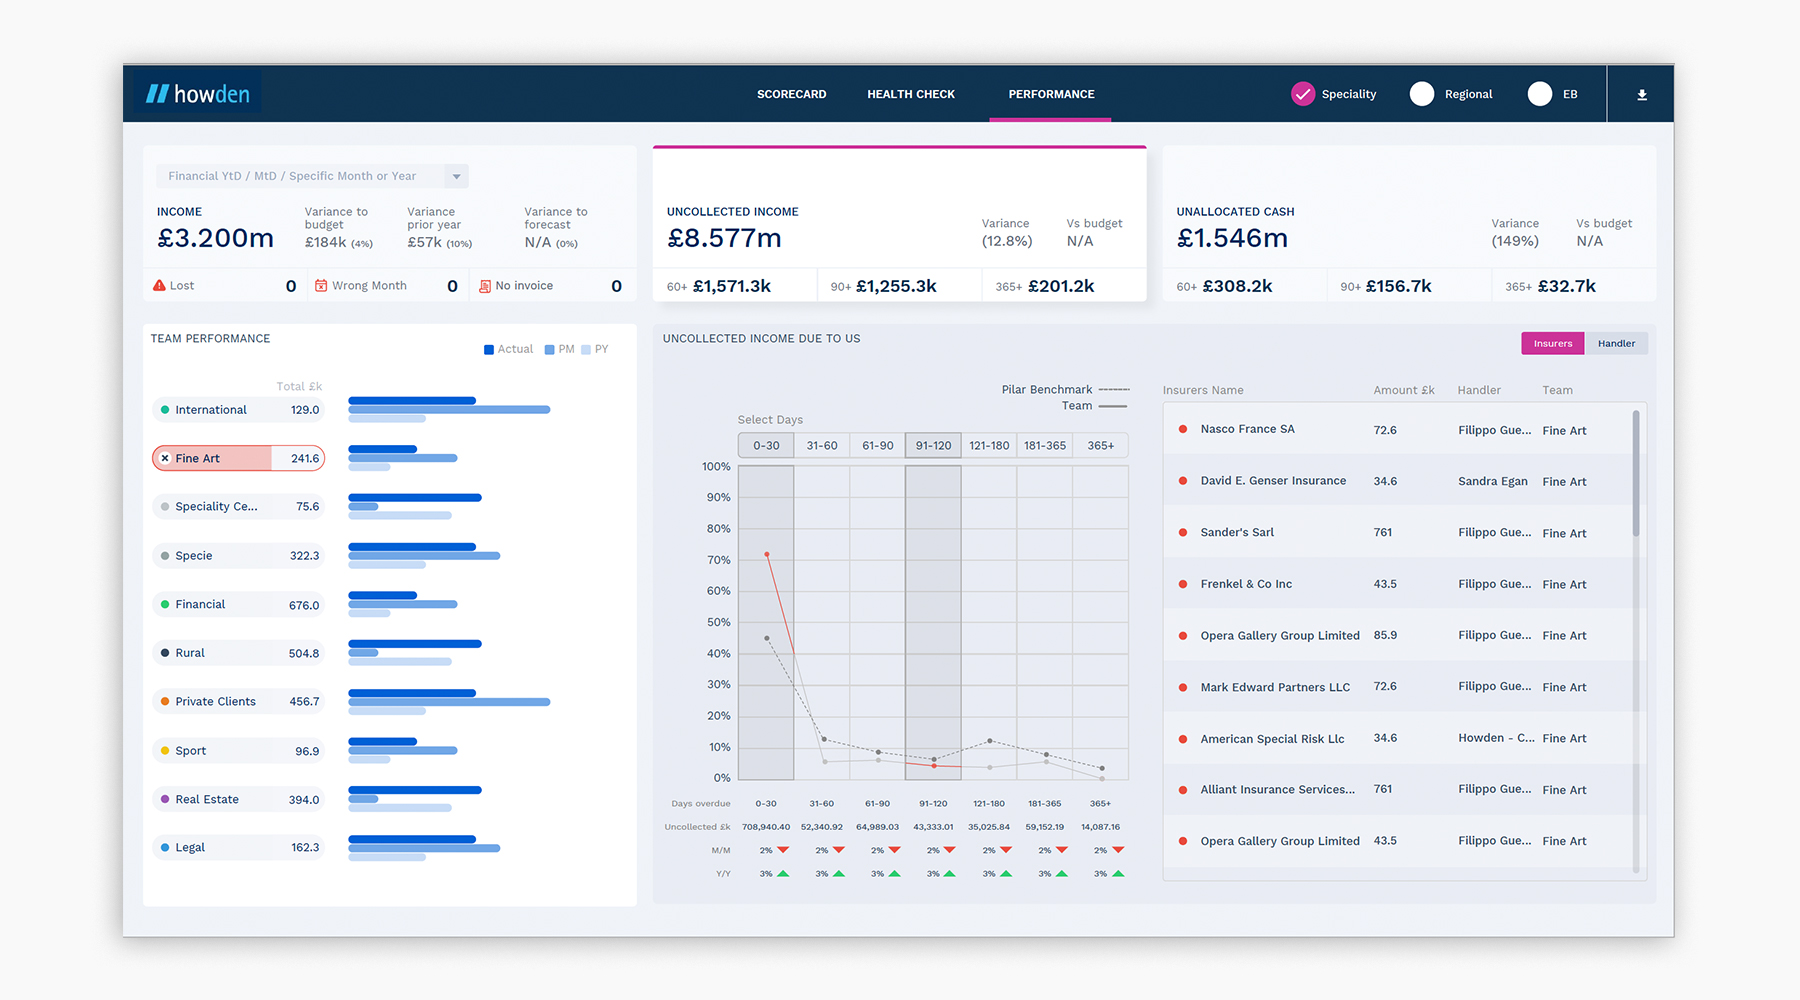
Task: Click the Rural performance bar
Action: 415,652
